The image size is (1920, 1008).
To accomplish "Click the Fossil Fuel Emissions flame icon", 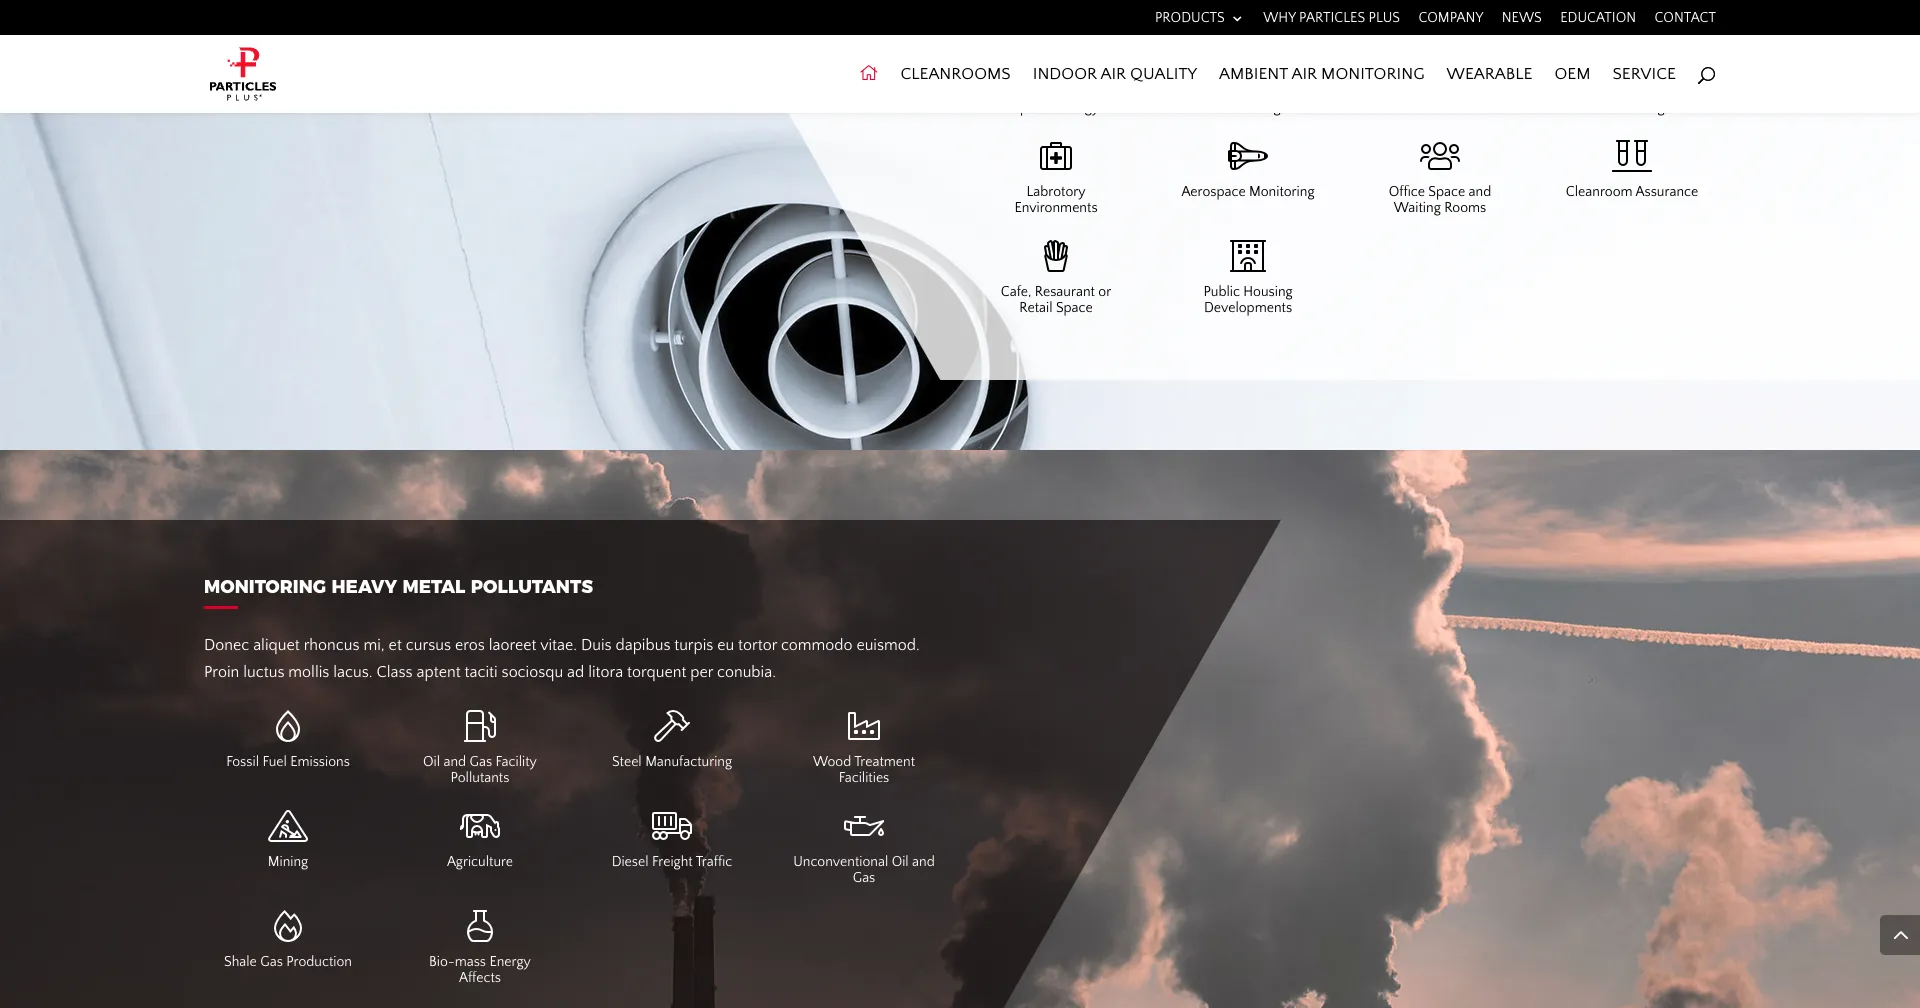I will point(288,726).
